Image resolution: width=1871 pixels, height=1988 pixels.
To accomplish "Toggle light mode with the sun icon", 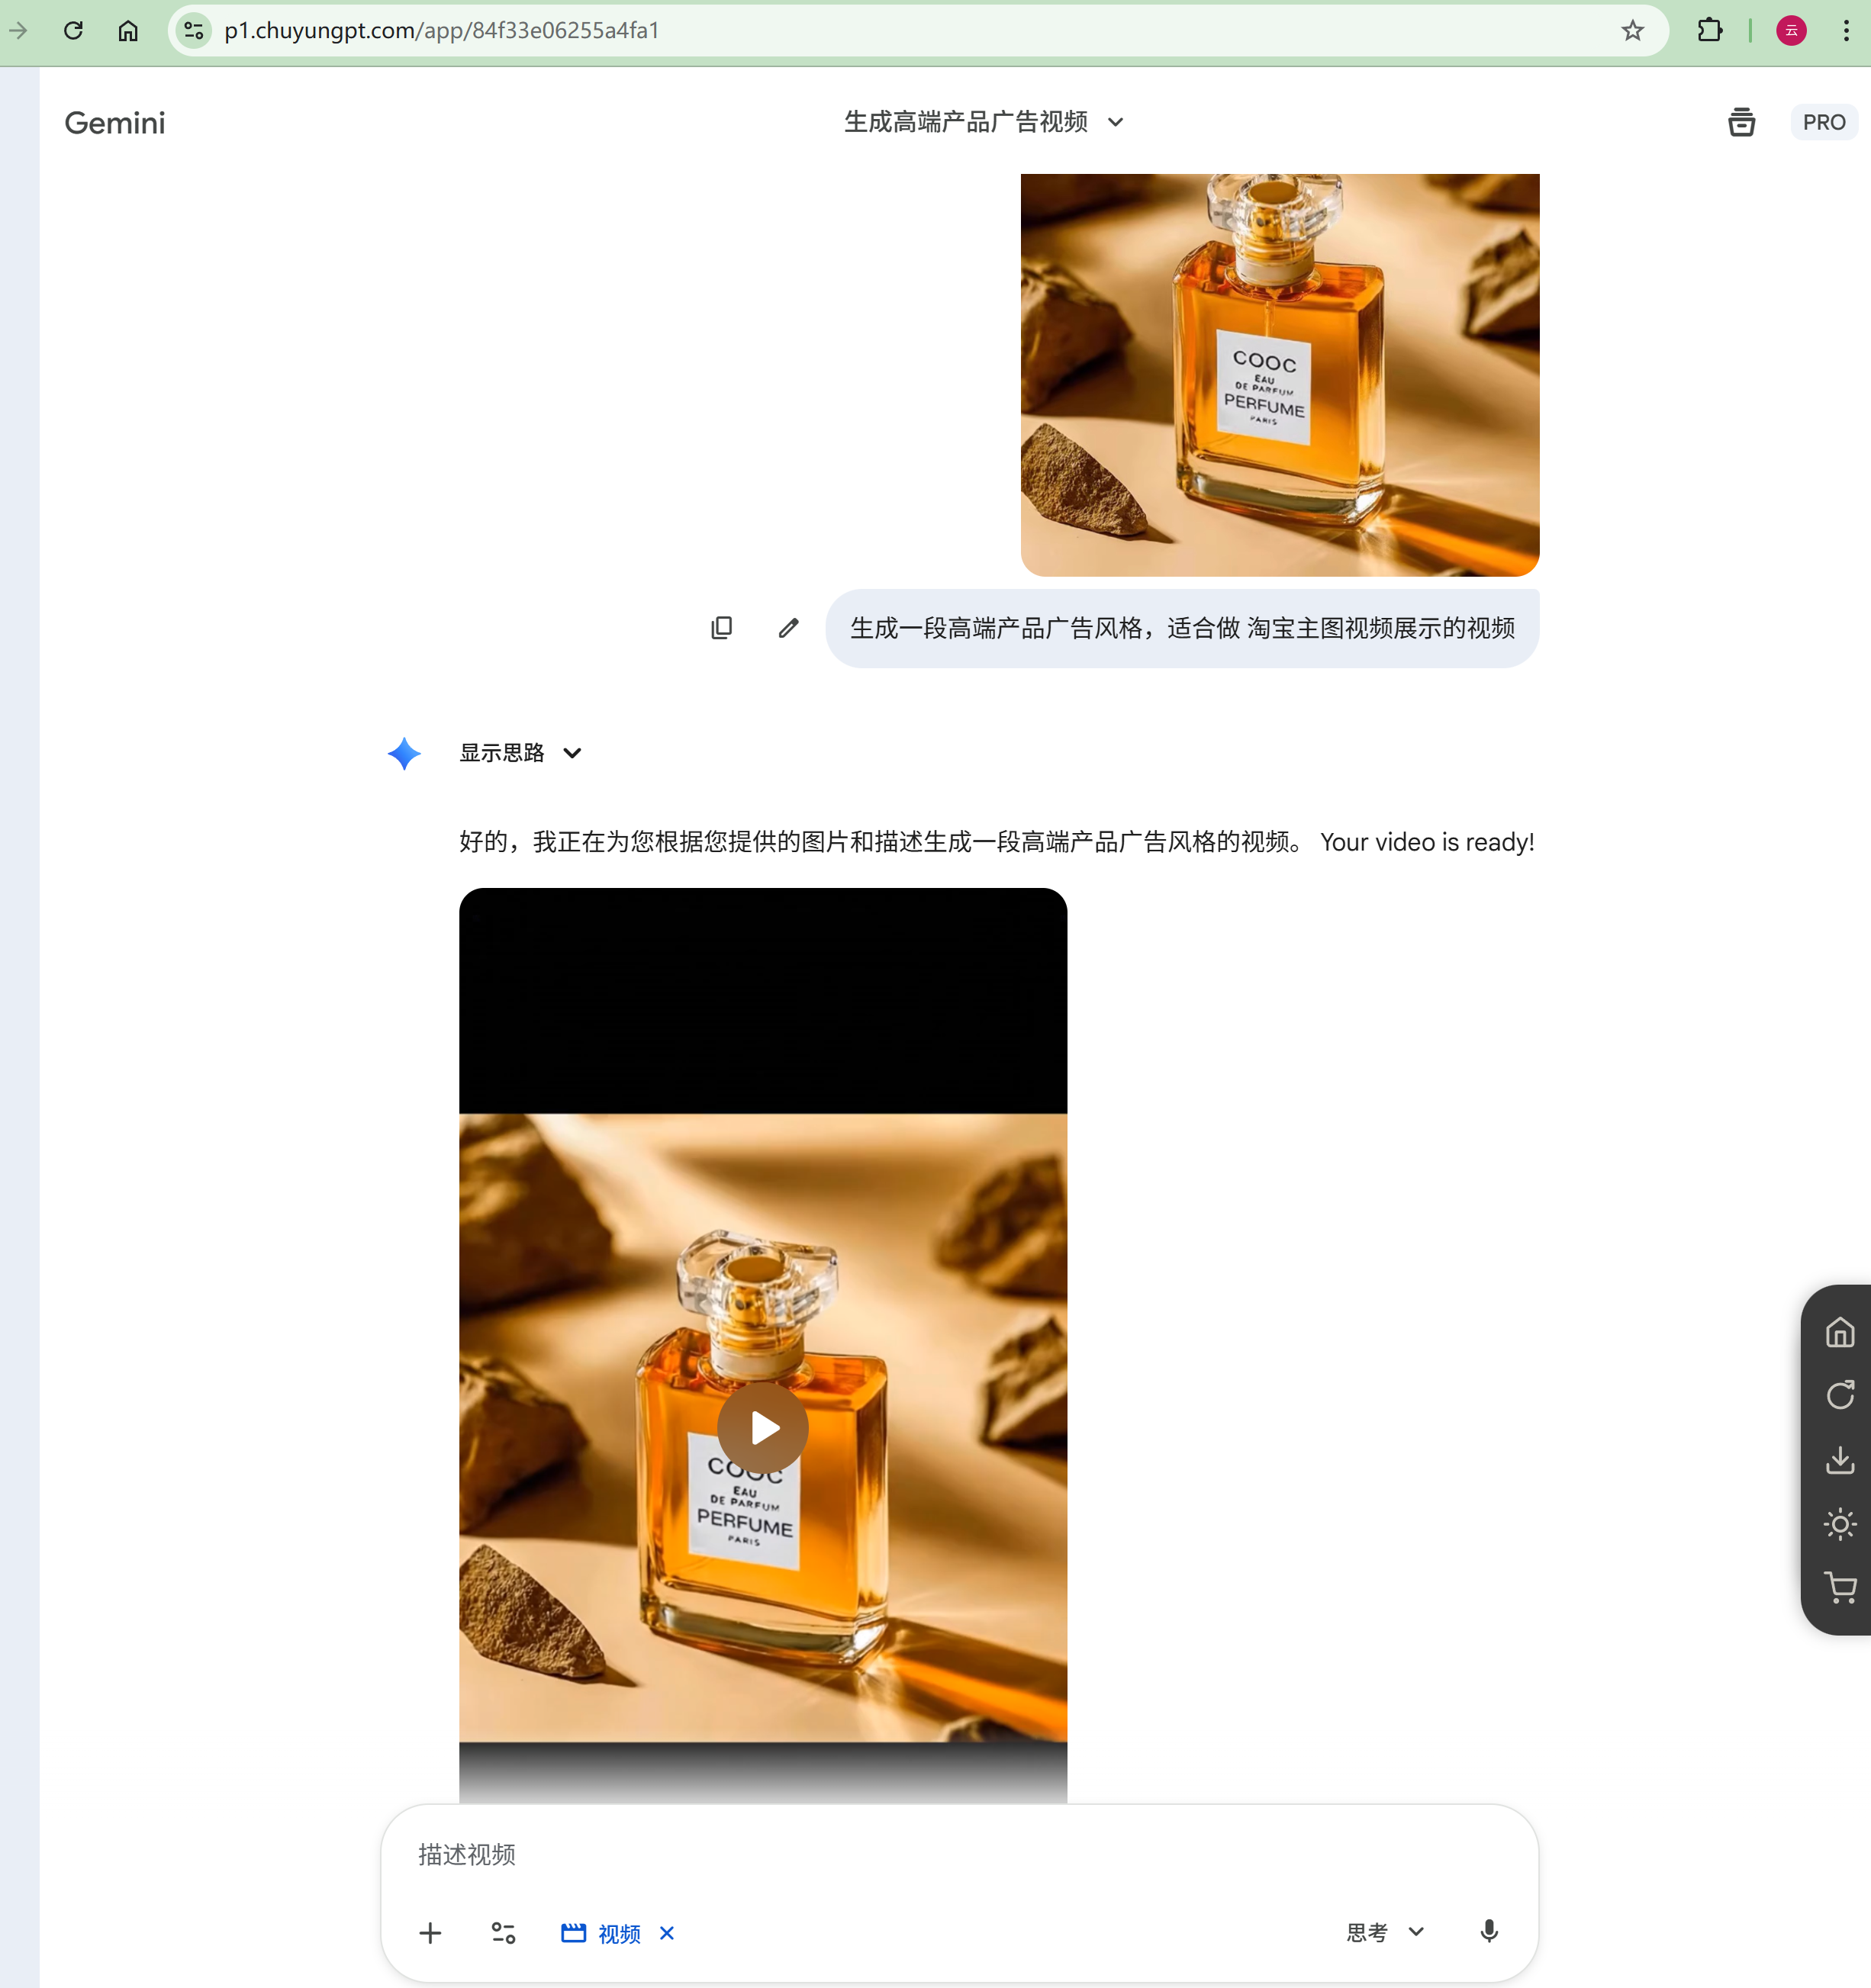I will tap(1839, 1524).
